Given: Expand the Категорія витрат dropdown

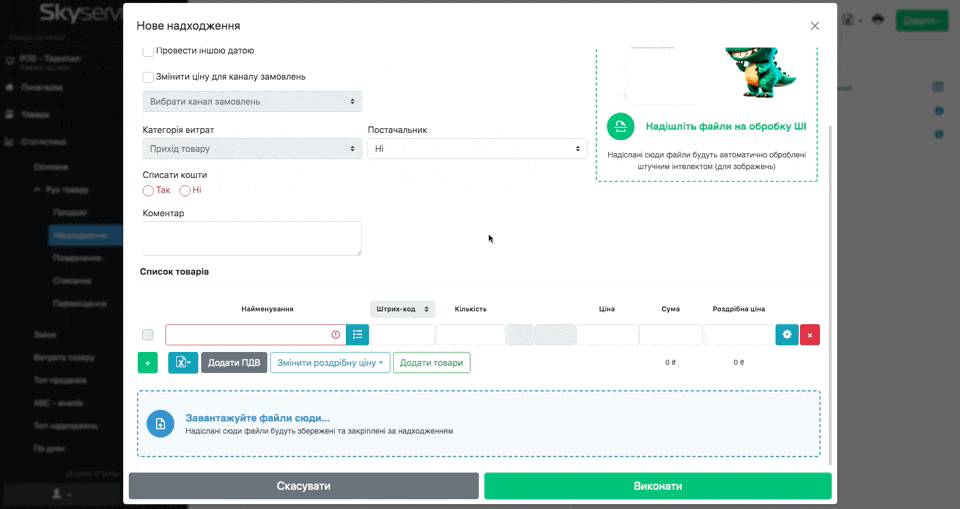Looking at the screenshot, I should [252, 149].
